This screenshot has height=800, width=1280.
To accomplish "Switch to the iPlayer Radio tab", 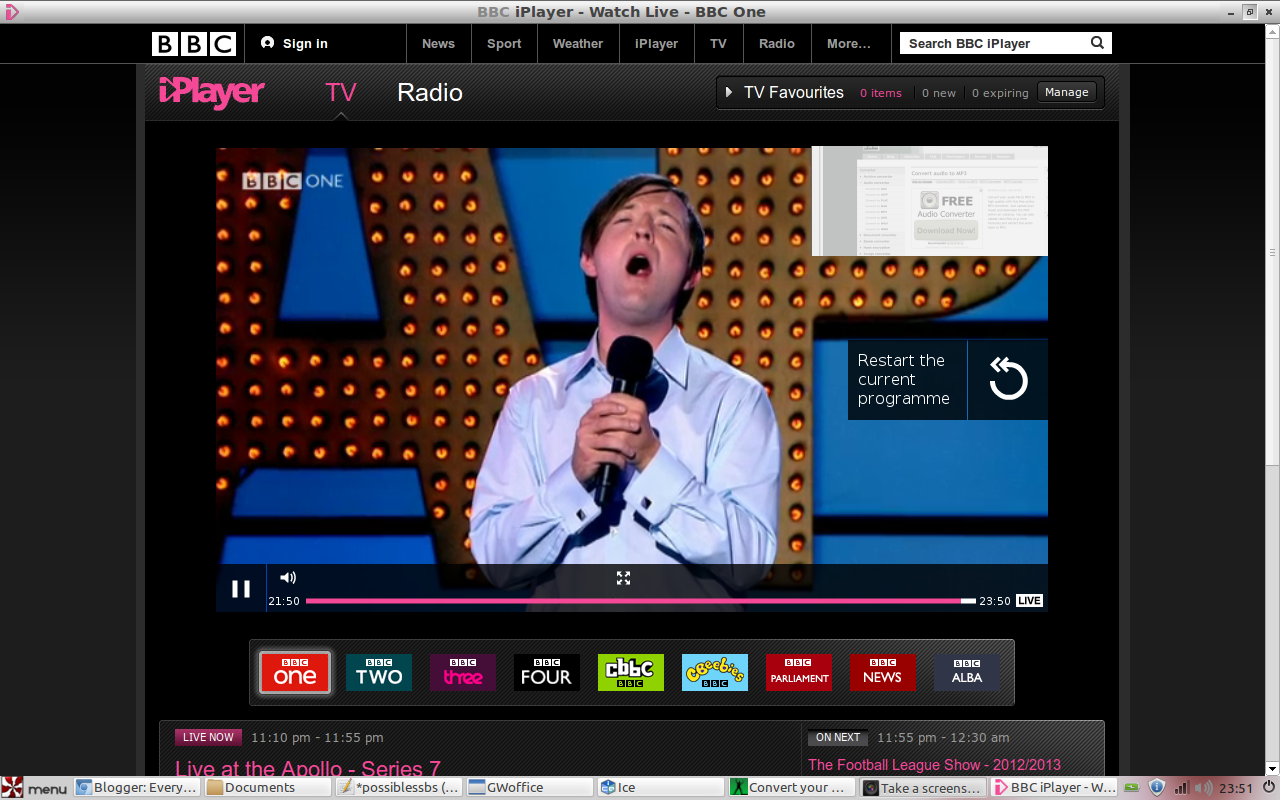I will coord(430,92).
